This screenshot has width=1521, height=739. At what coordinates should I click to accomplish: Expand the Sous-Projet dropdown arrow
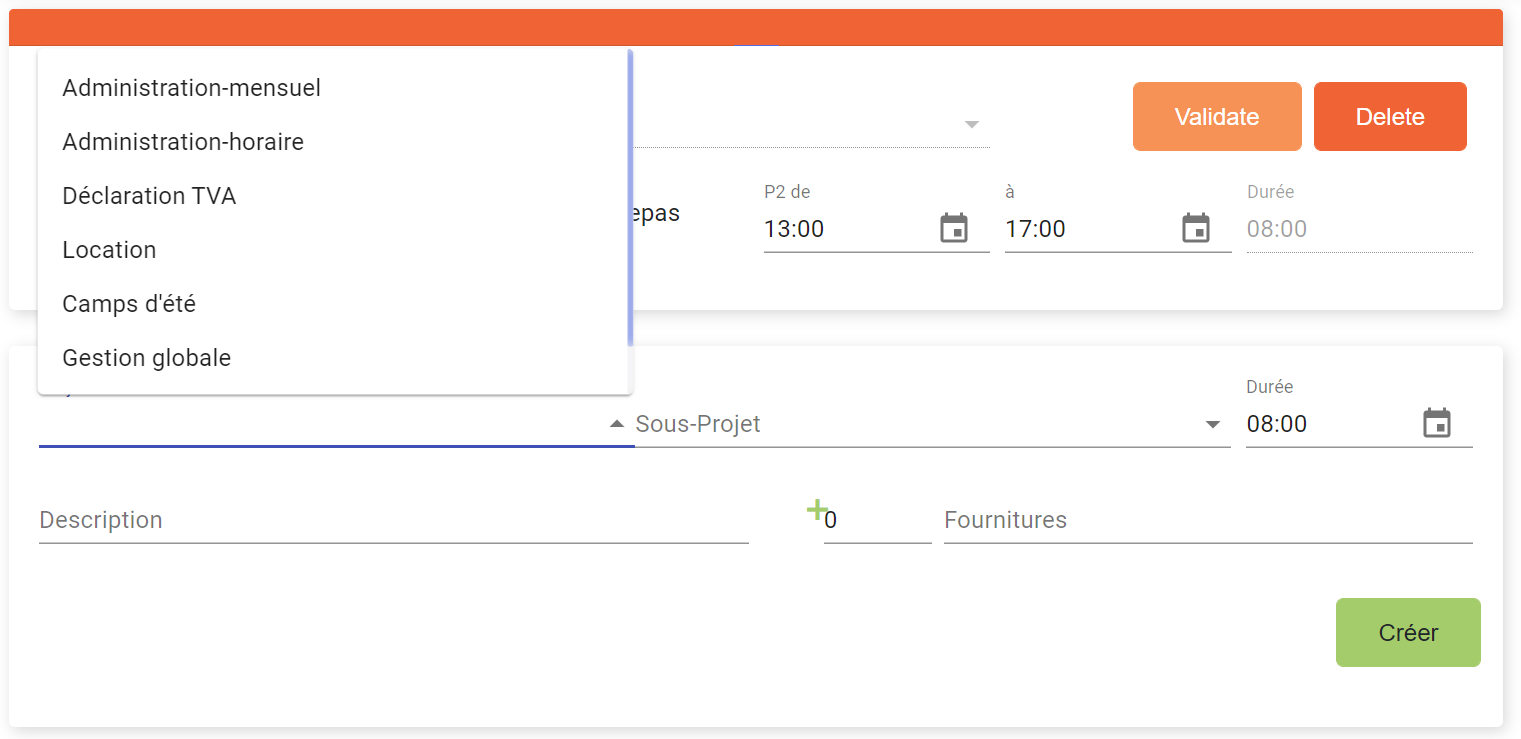tap(1213, 424)
